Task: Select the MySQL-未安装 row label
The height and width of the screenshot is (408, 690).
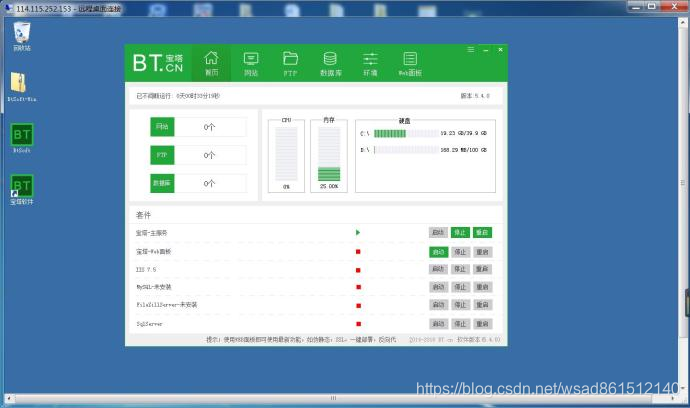Action: coord(154,287)
